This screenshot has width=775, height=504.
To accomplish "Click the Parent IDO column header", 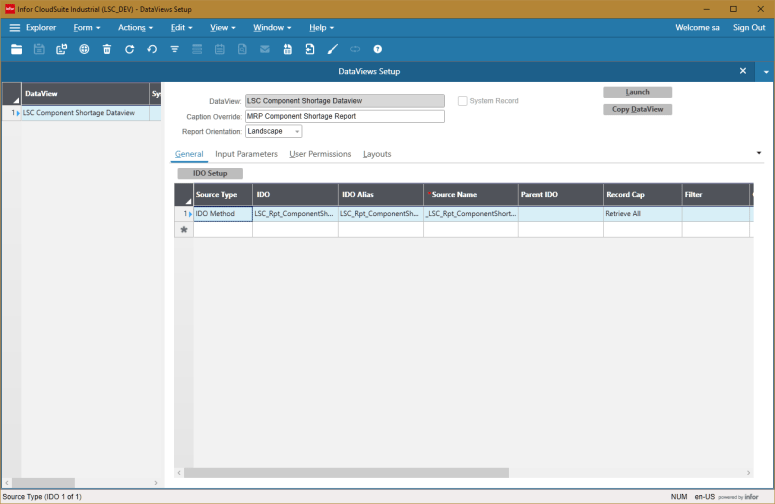I will pyautogui.click(x=560, y=195).
